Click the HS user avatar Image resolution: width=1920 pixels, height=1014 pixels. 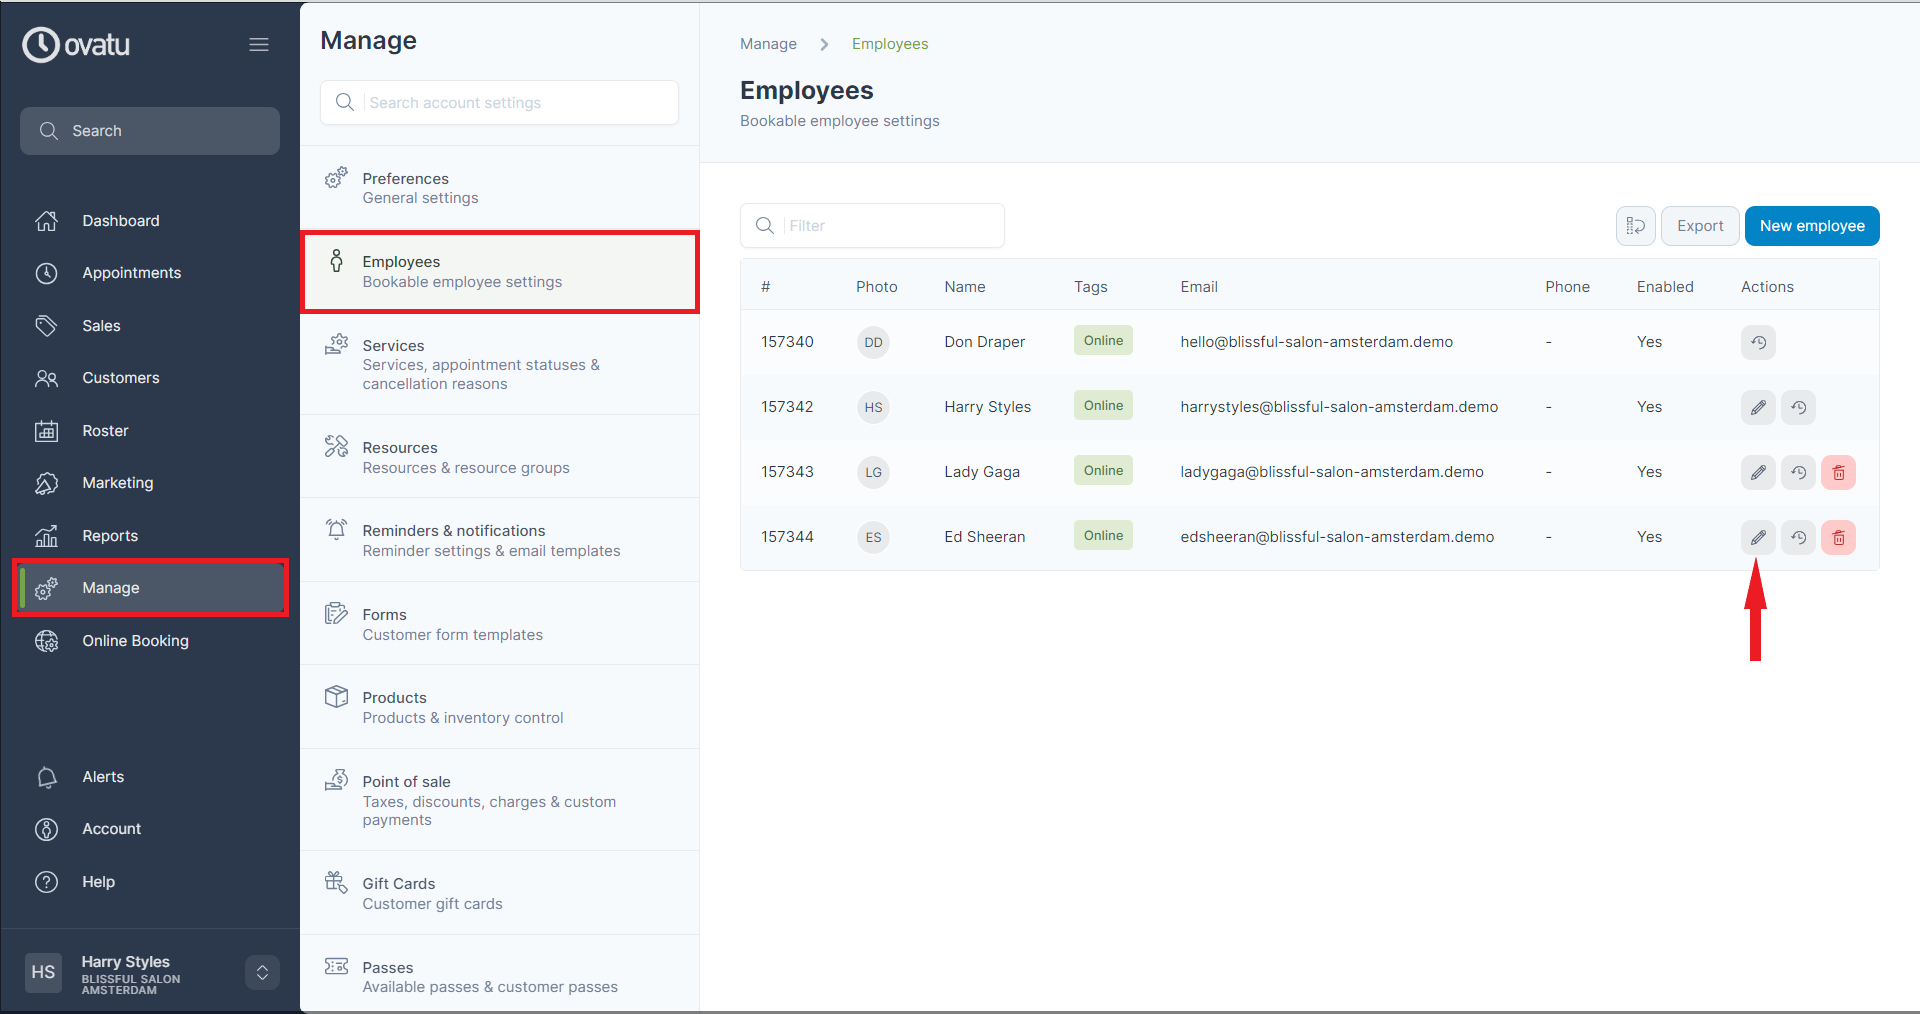(x=43, y=972)
